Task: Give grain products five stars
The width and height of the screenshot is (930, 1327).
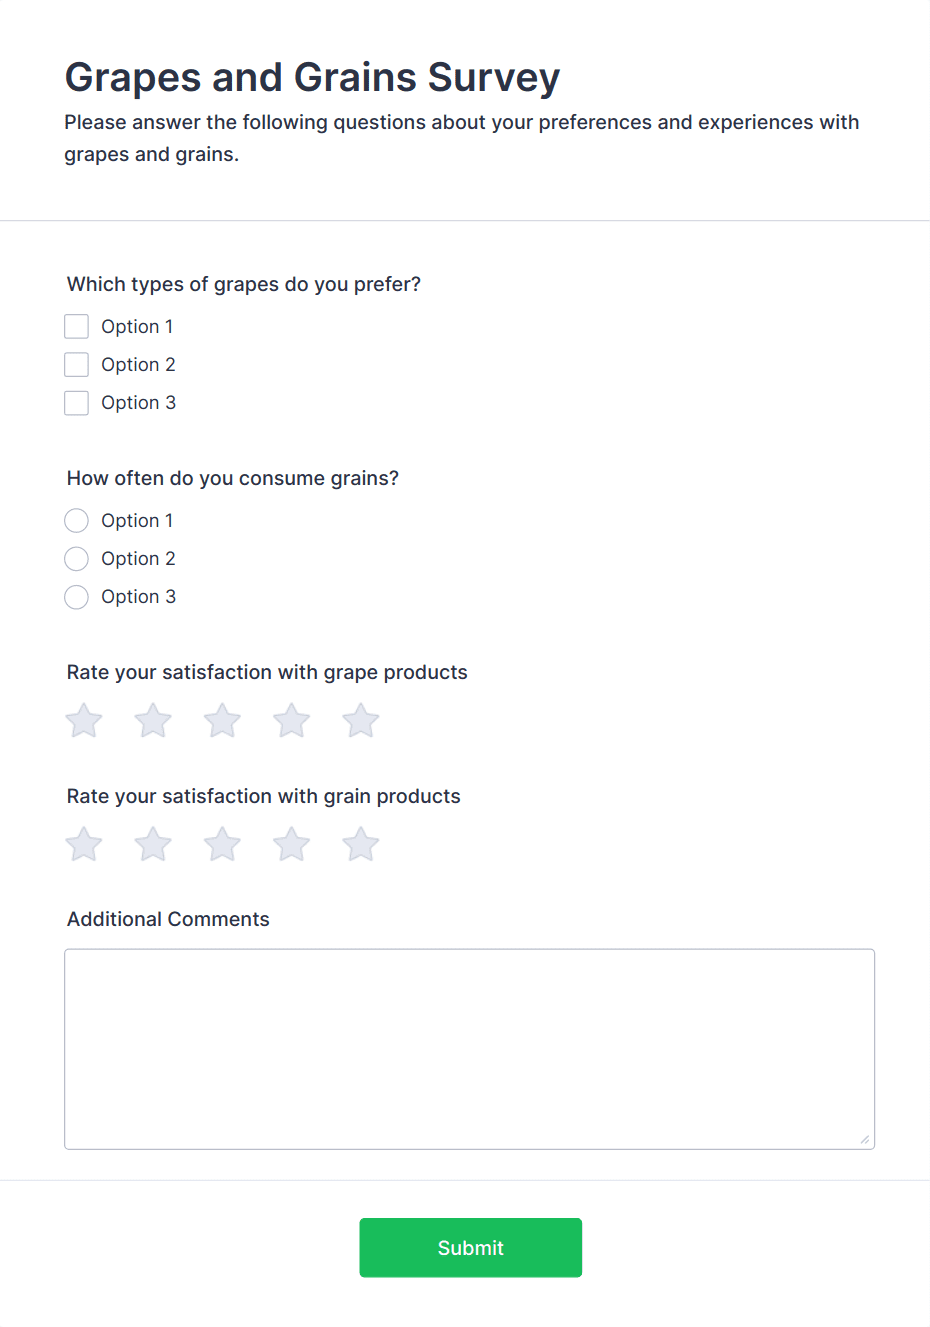Action: coord(361,845)
